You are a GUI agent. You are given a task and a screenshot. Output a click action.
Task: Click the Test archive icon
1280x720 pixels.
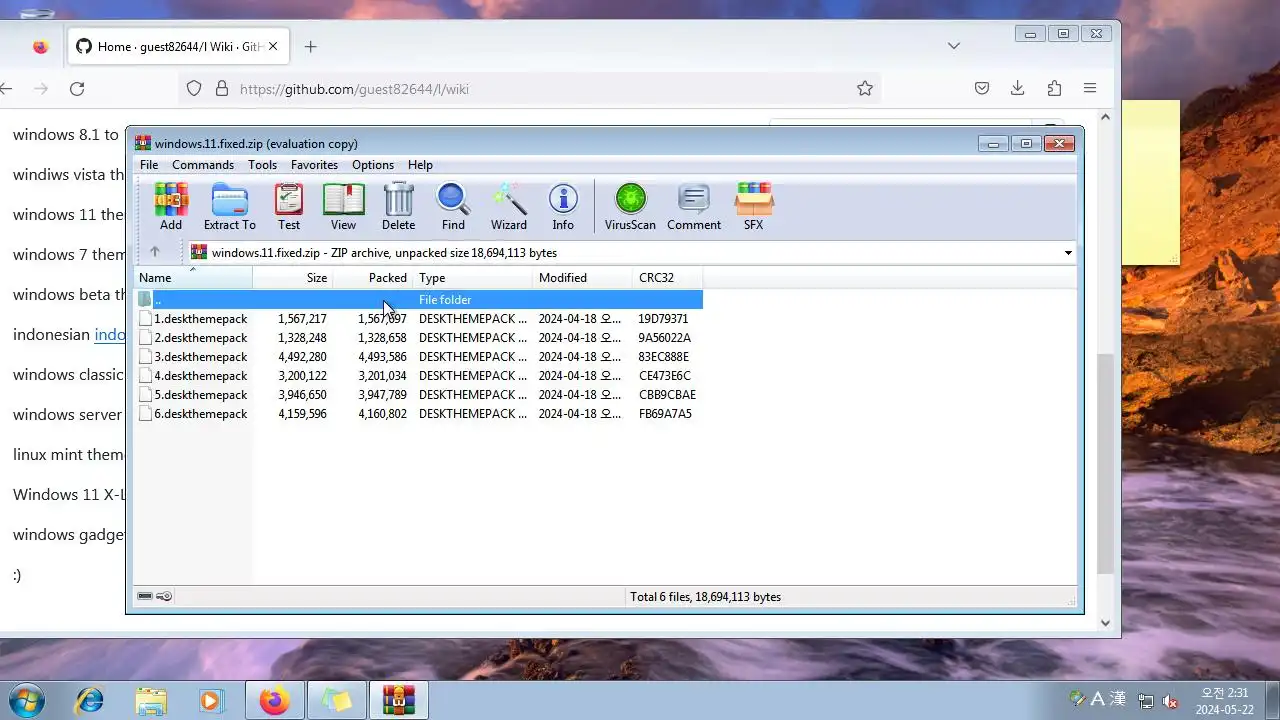point(289,207)
